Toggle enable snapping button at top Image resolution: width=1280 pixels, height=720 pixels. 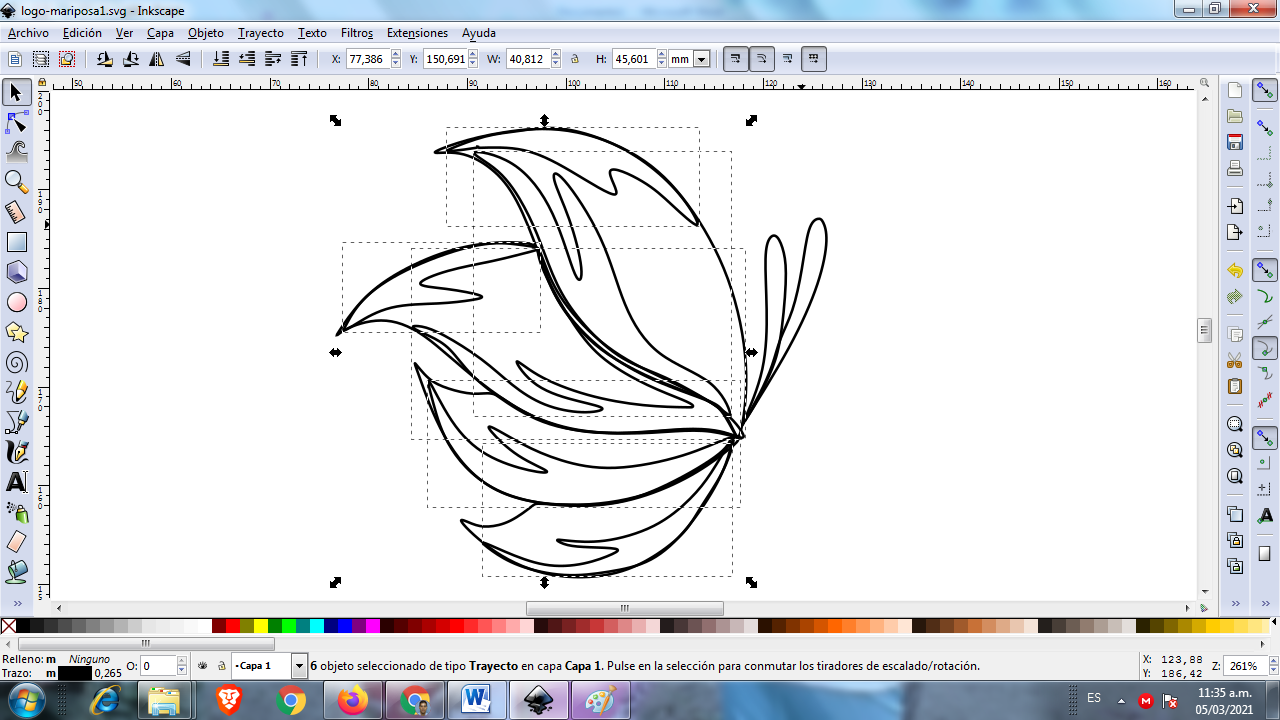[1265, 91]
